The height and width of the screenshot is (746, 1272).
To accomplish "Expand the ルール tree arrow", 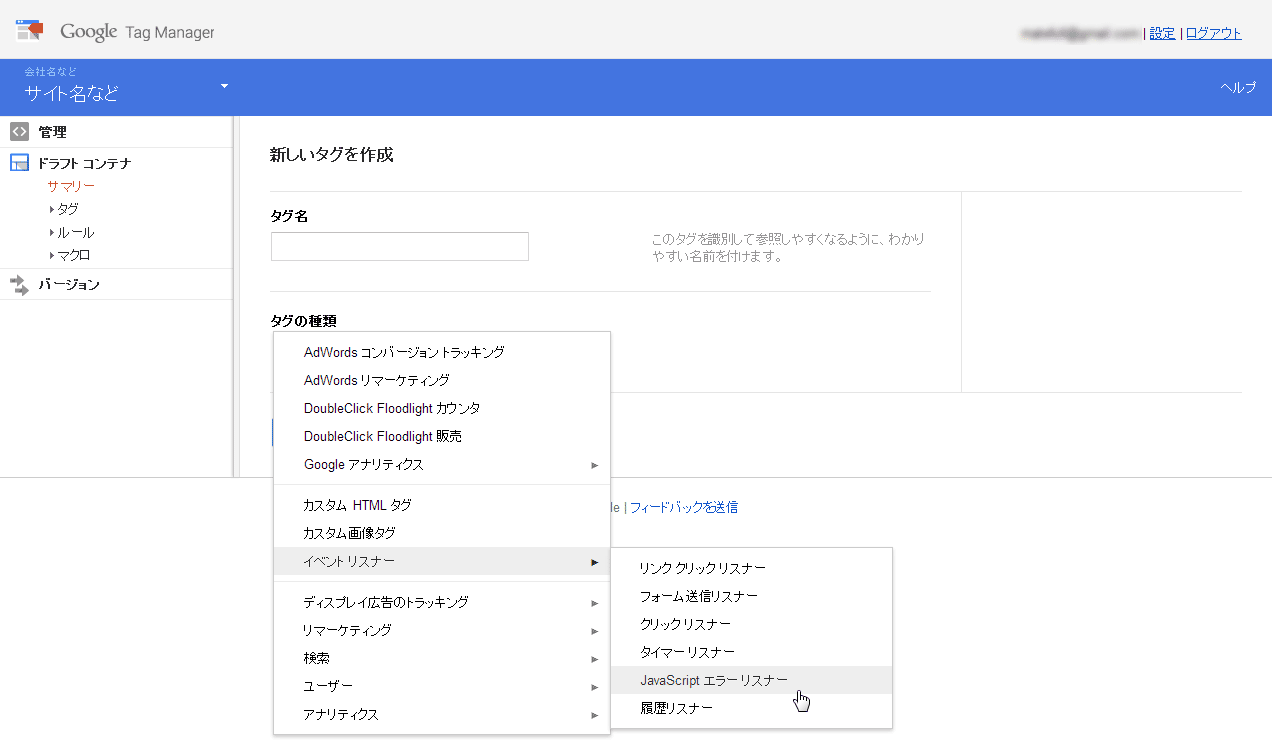I will tap(51, 232).
